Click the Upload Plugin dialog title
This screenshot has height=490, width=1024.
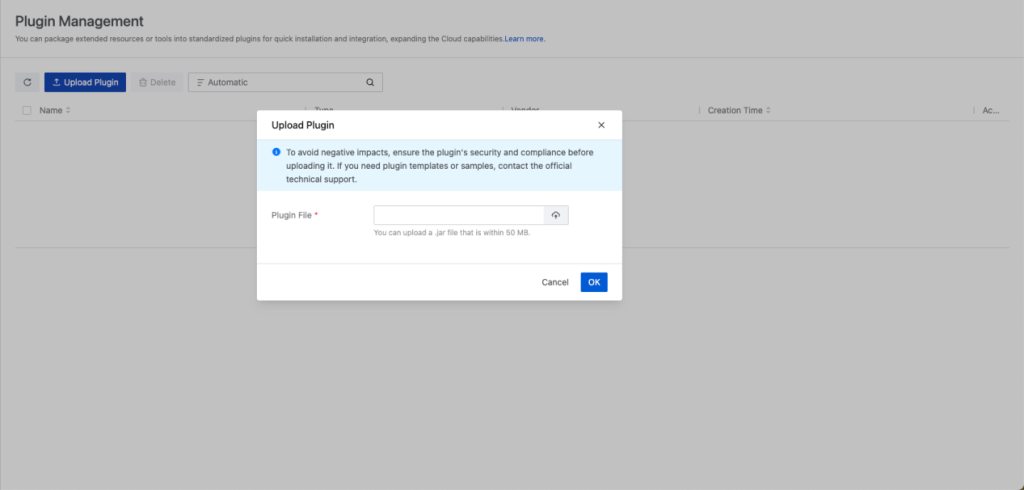(x=303, y=125)
